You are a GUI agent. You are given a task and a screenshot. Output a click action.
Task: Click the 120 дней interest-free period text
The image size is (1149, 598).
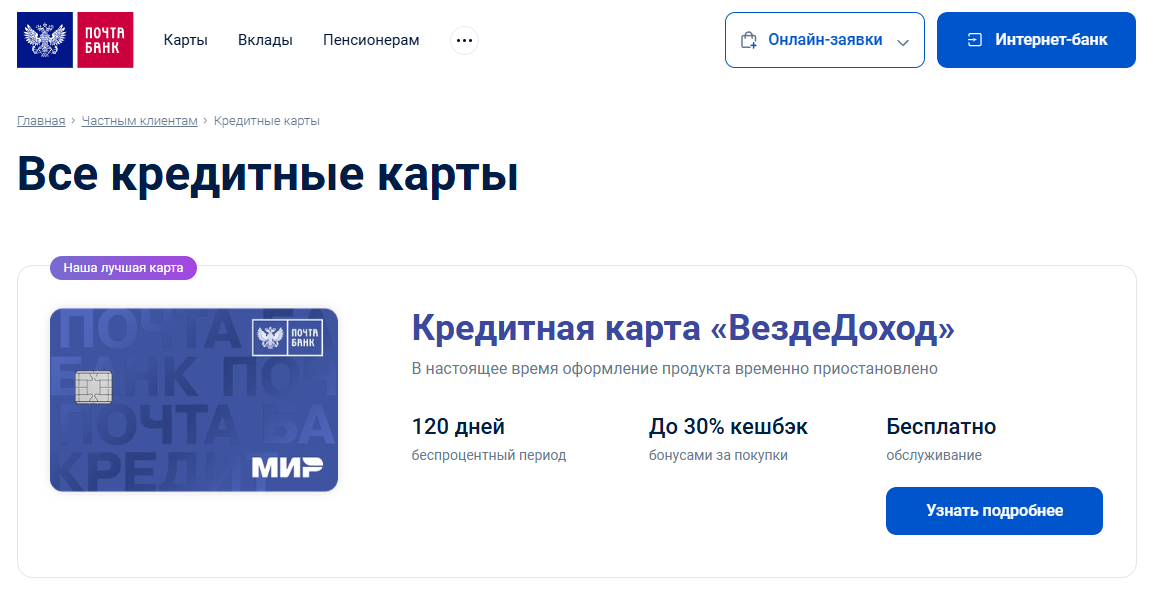coord(458,427)
